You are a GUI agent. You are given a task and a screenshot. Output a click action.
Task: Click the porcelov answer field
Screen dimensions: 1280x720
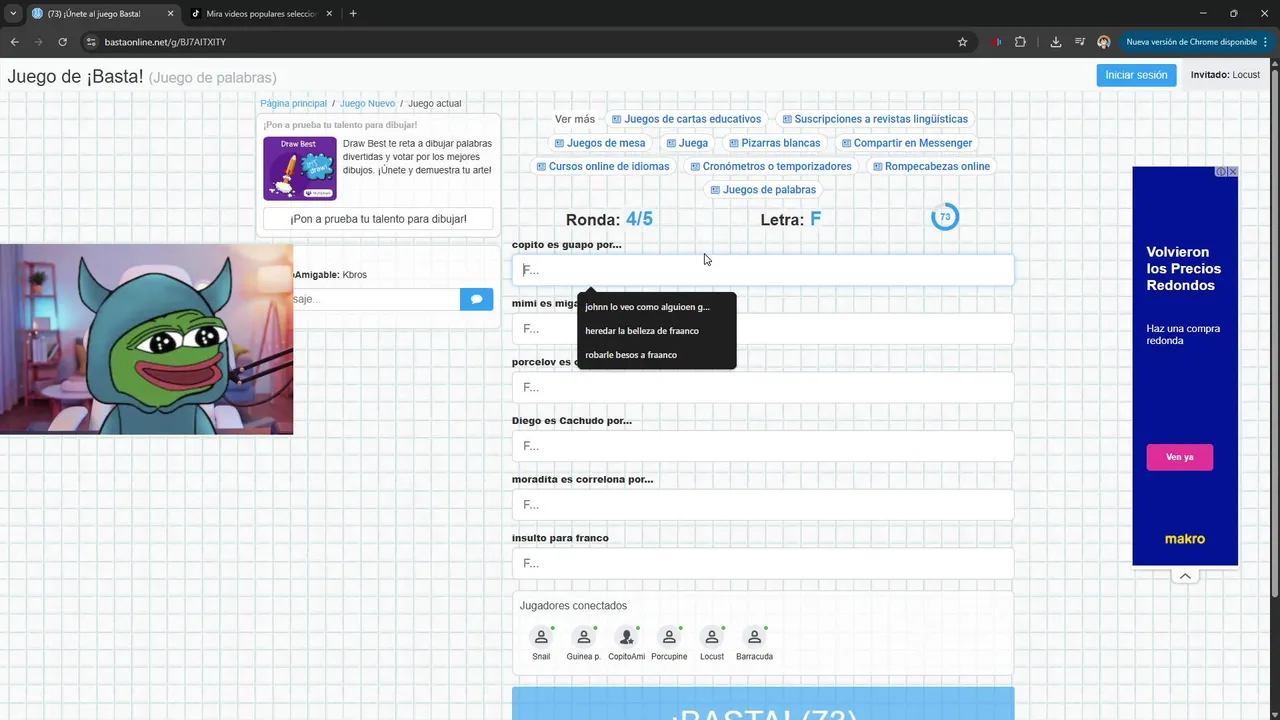click(763, 387)
